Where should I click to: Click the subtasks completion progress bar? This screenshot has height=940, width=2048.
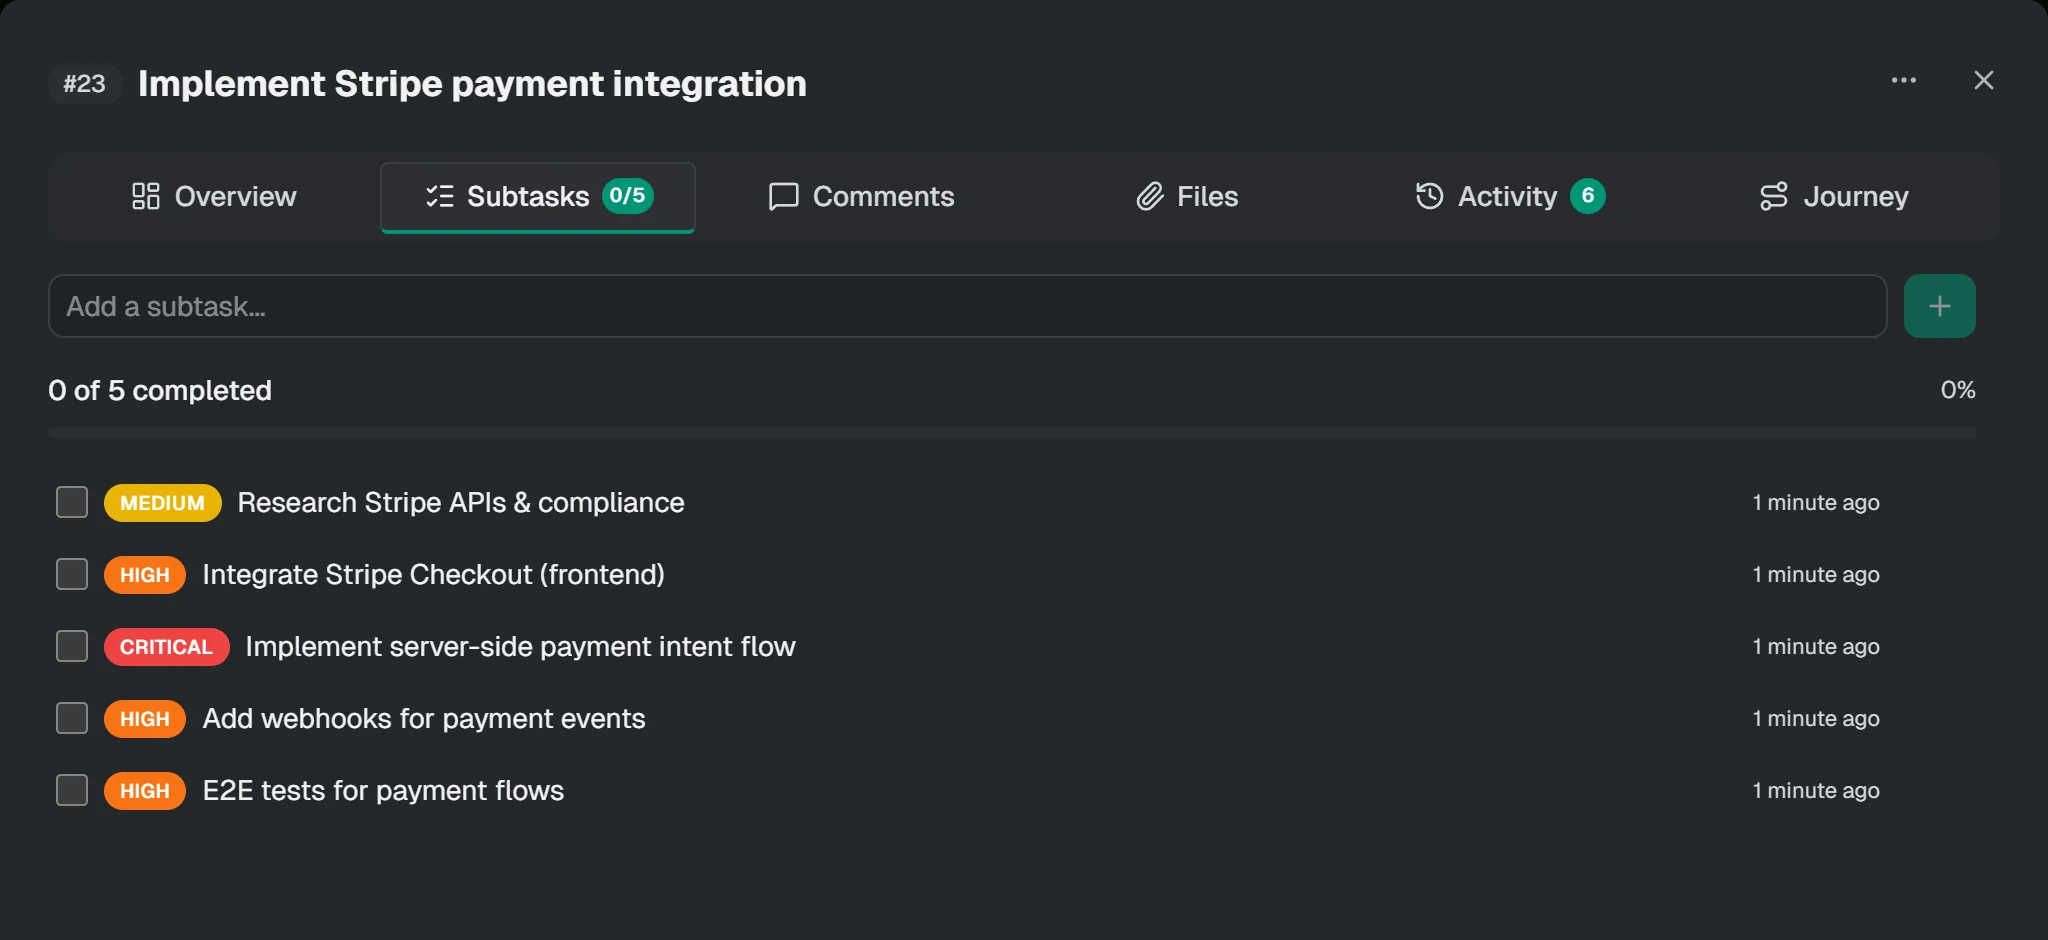coord(1012,432)
